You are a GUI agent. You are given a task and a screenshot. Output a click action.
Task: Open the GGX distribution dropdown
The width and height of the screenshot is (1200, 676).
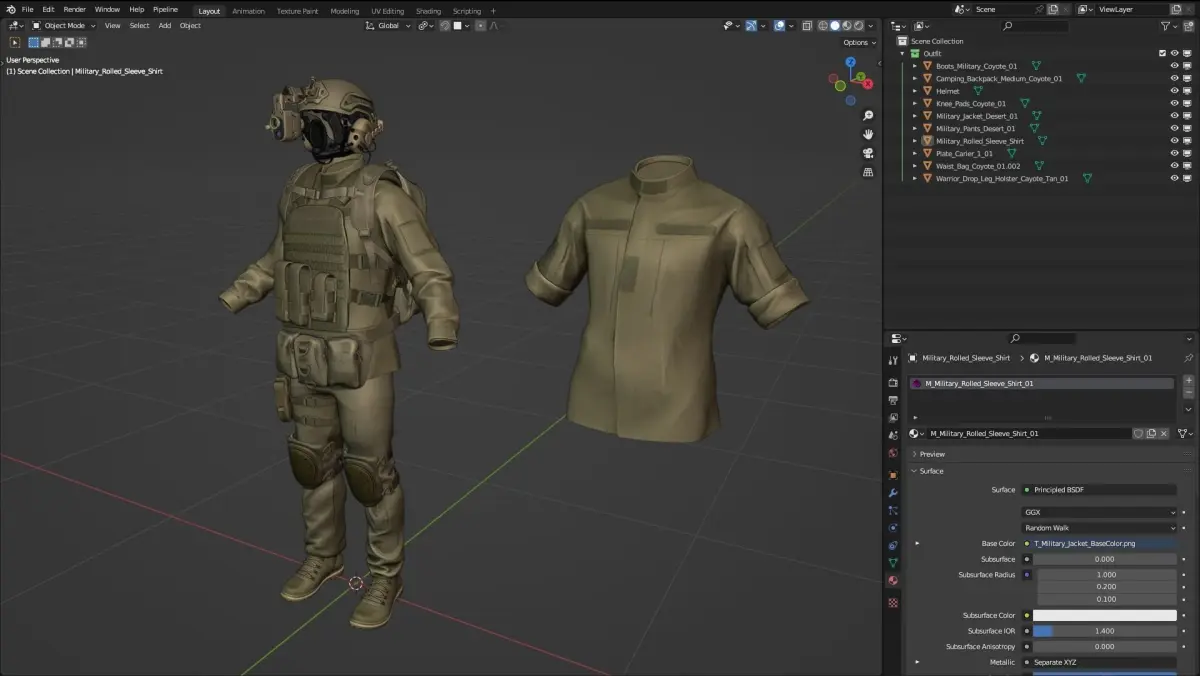[1100, 512]
